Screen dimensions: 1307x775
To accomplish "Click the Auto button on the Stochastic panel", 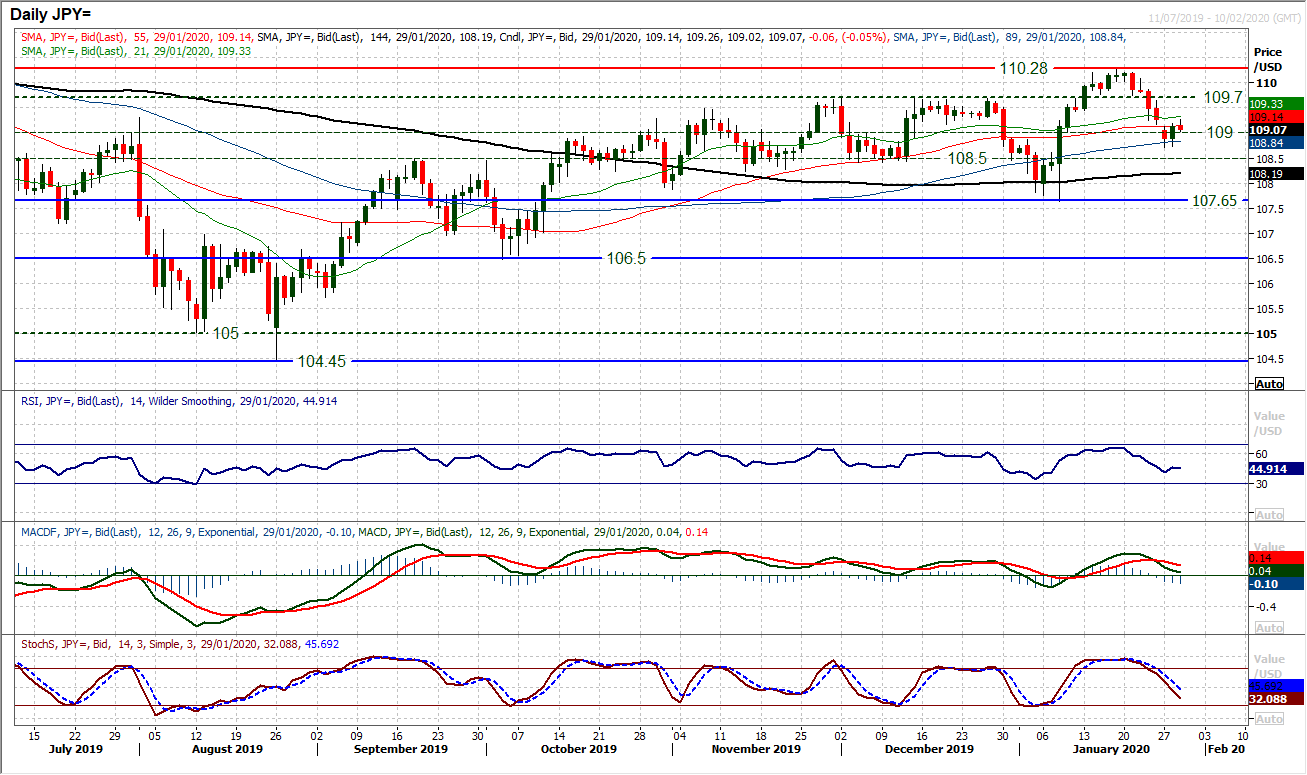I will tap(1269, 719).
